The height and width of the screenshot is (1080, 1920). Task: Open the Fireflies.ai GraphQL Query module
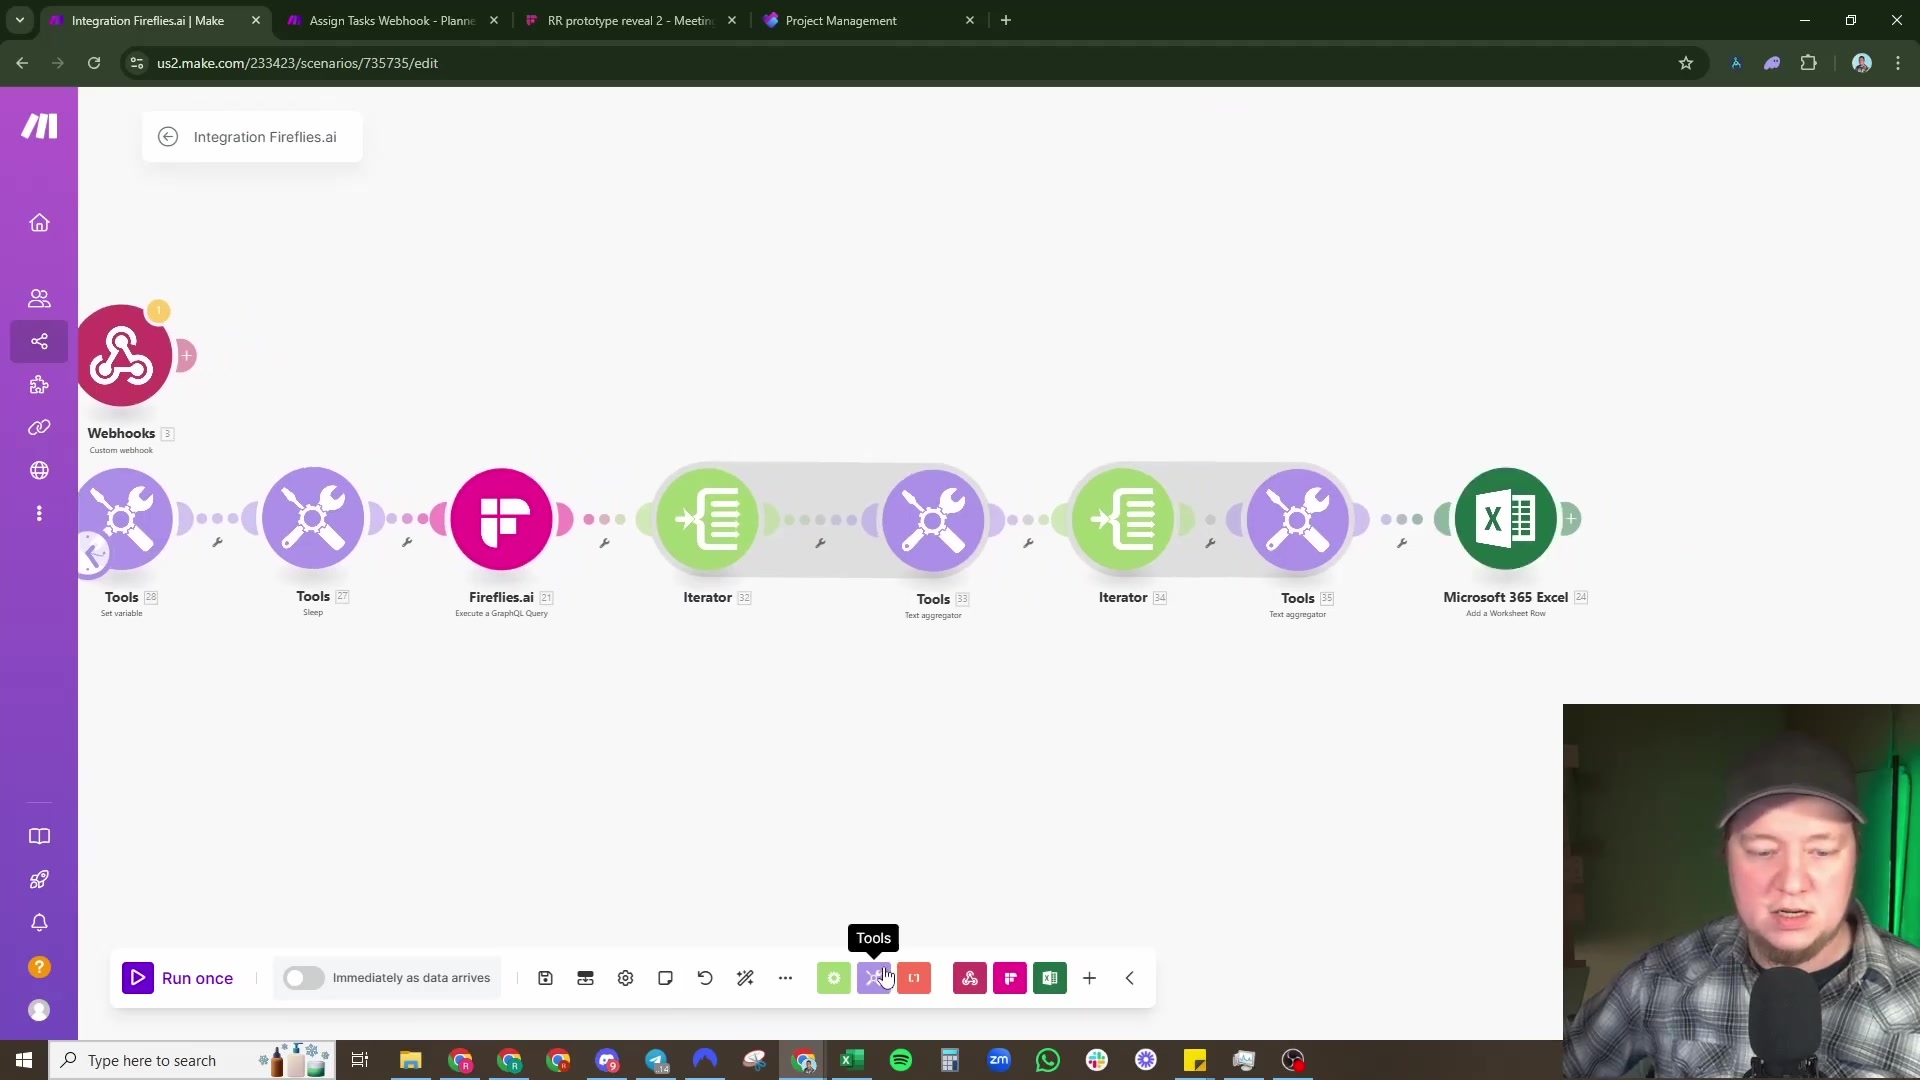click(501, 518)
